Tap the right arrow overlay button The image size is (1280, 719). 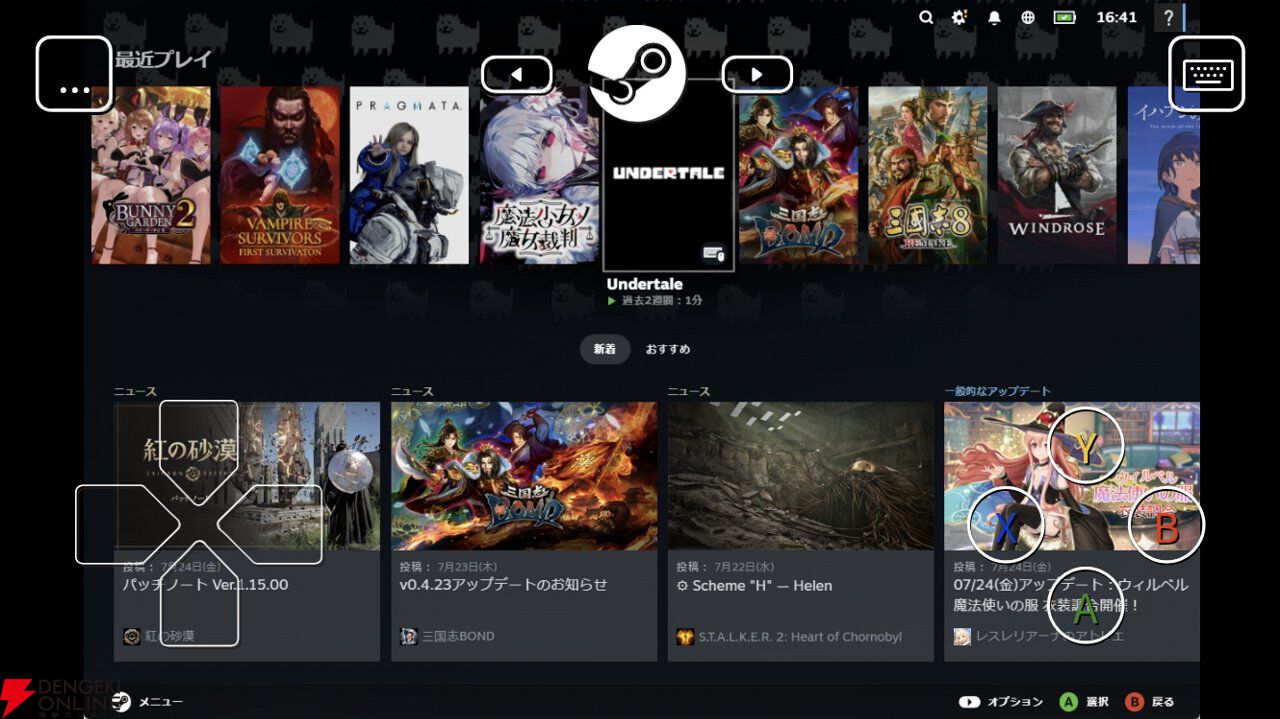(757, 74)
